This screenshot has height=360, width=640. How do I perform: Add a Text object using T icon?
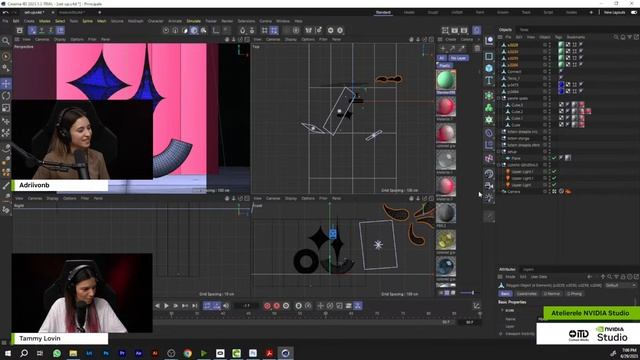(489, 80)
